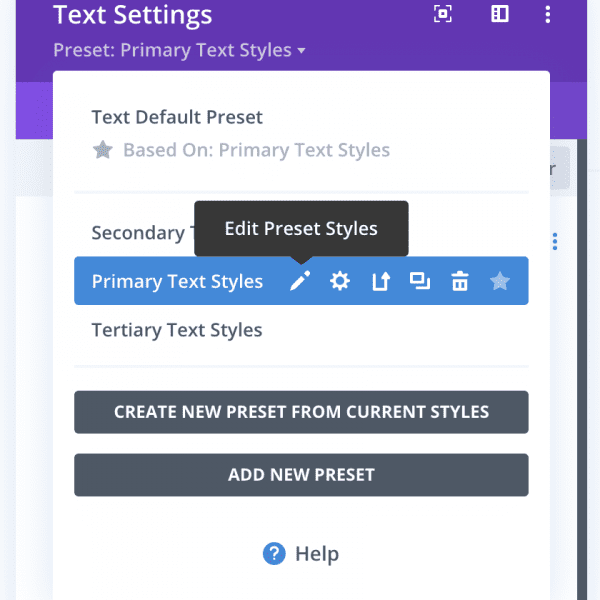600x600 pixels.
Task: Expand the Preset: Primary Text Styles dropdown
Action: (180, 50)
